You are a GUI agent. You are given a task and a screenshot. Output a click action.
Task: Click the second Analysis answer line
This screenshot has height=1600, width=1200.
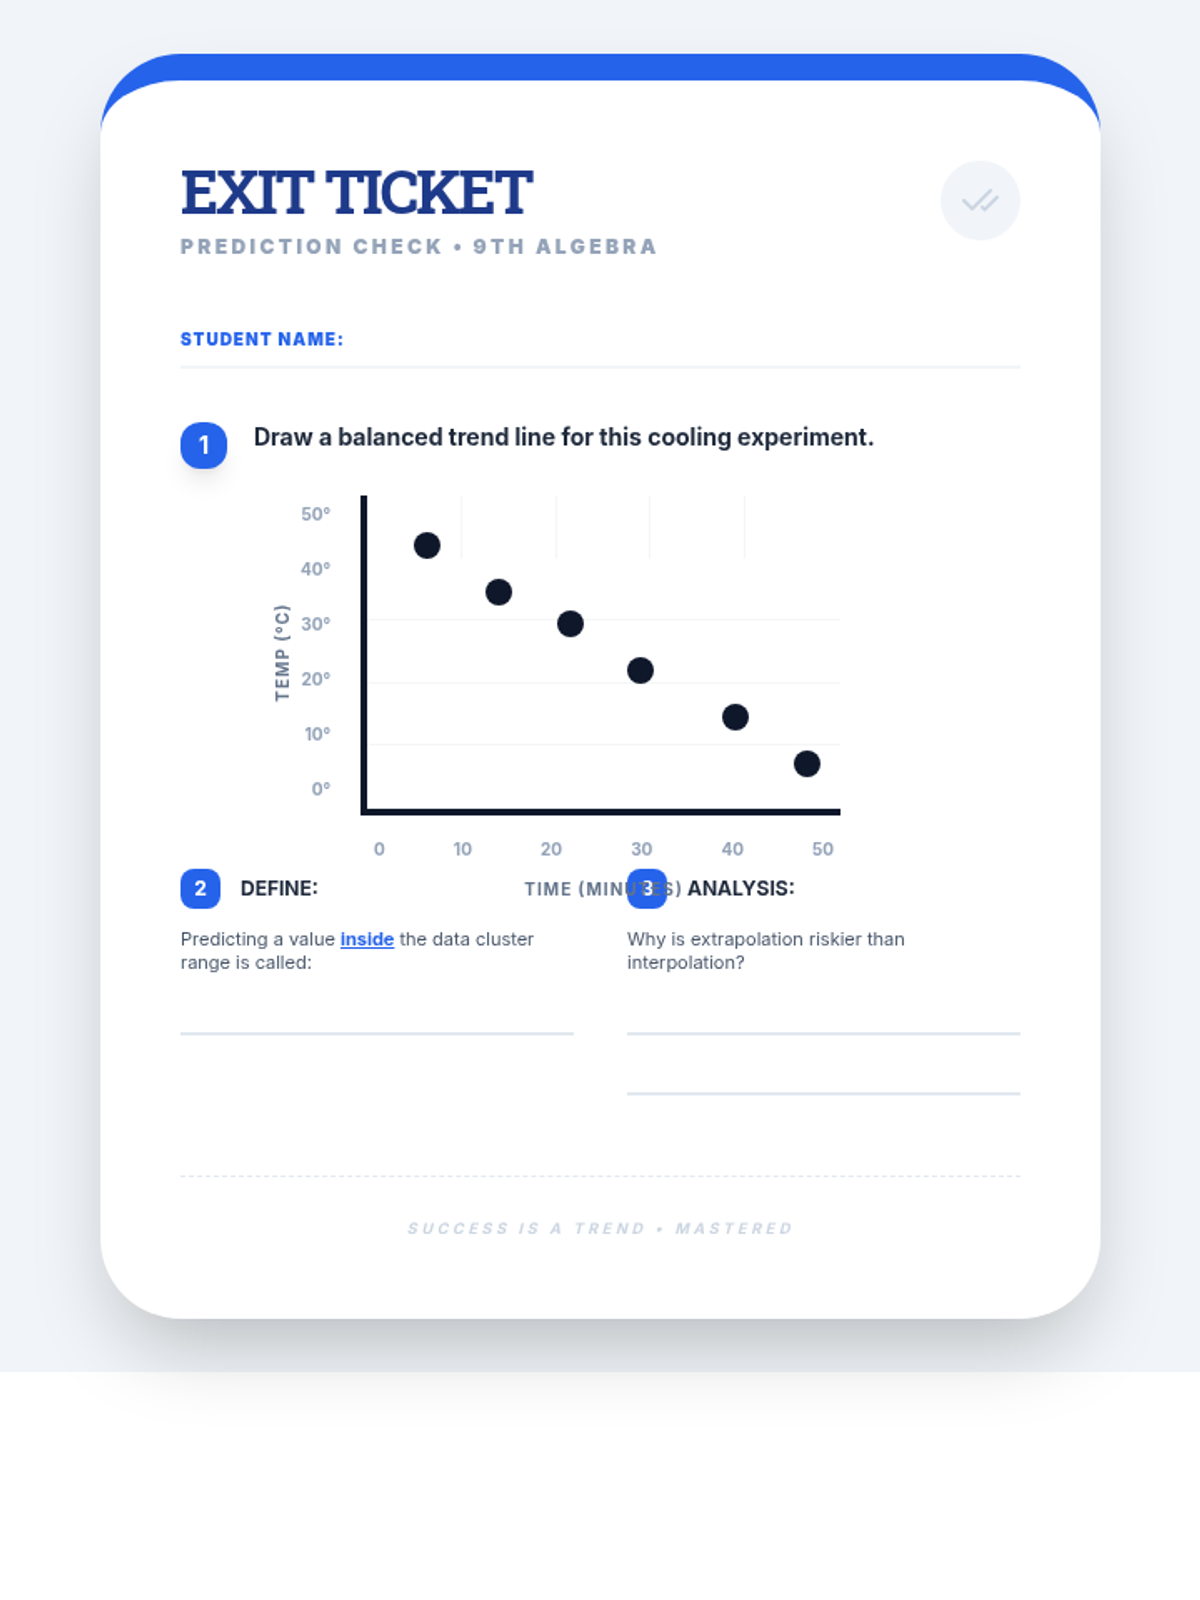[x=823, y=1093]
